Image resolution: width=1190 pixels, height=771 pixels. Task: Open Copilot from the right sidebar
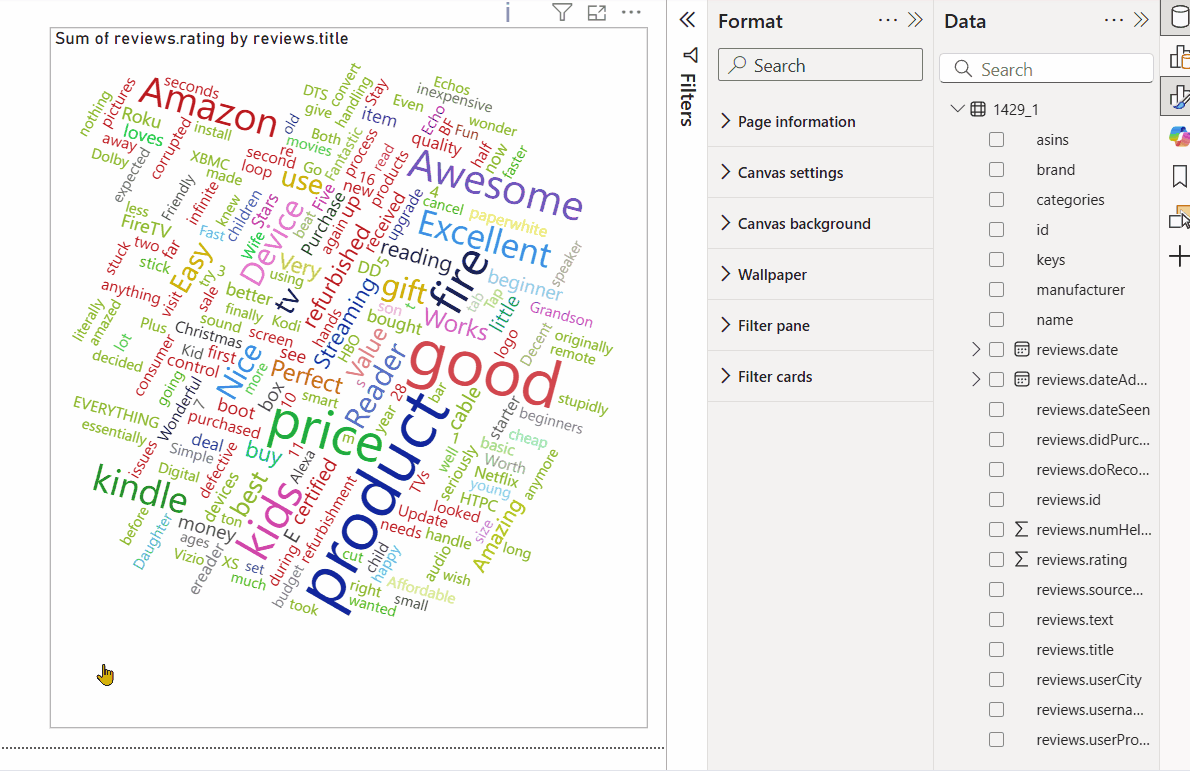point(1178,135)
